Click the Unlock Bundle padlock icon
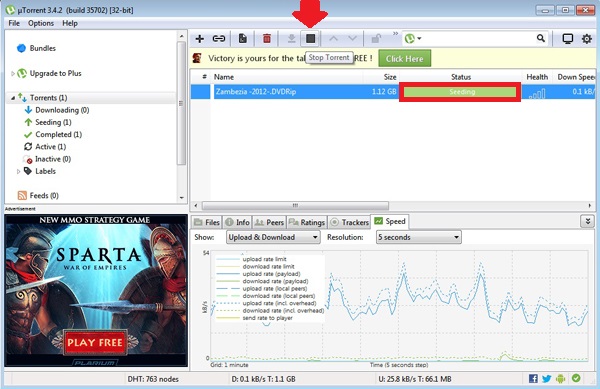 point(376,39)
